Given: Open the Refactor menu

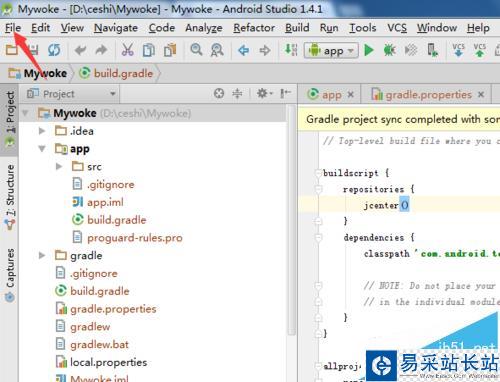Looking at the screenshot, I should [x=254, y=28].
